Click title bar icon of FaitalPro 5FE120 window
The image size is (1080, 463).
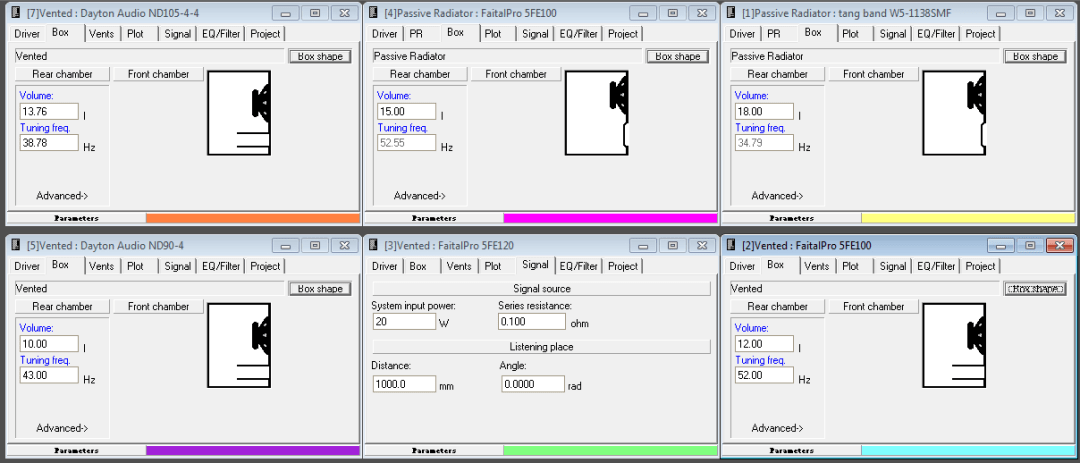pyautogui.click(x=373, y=245)
